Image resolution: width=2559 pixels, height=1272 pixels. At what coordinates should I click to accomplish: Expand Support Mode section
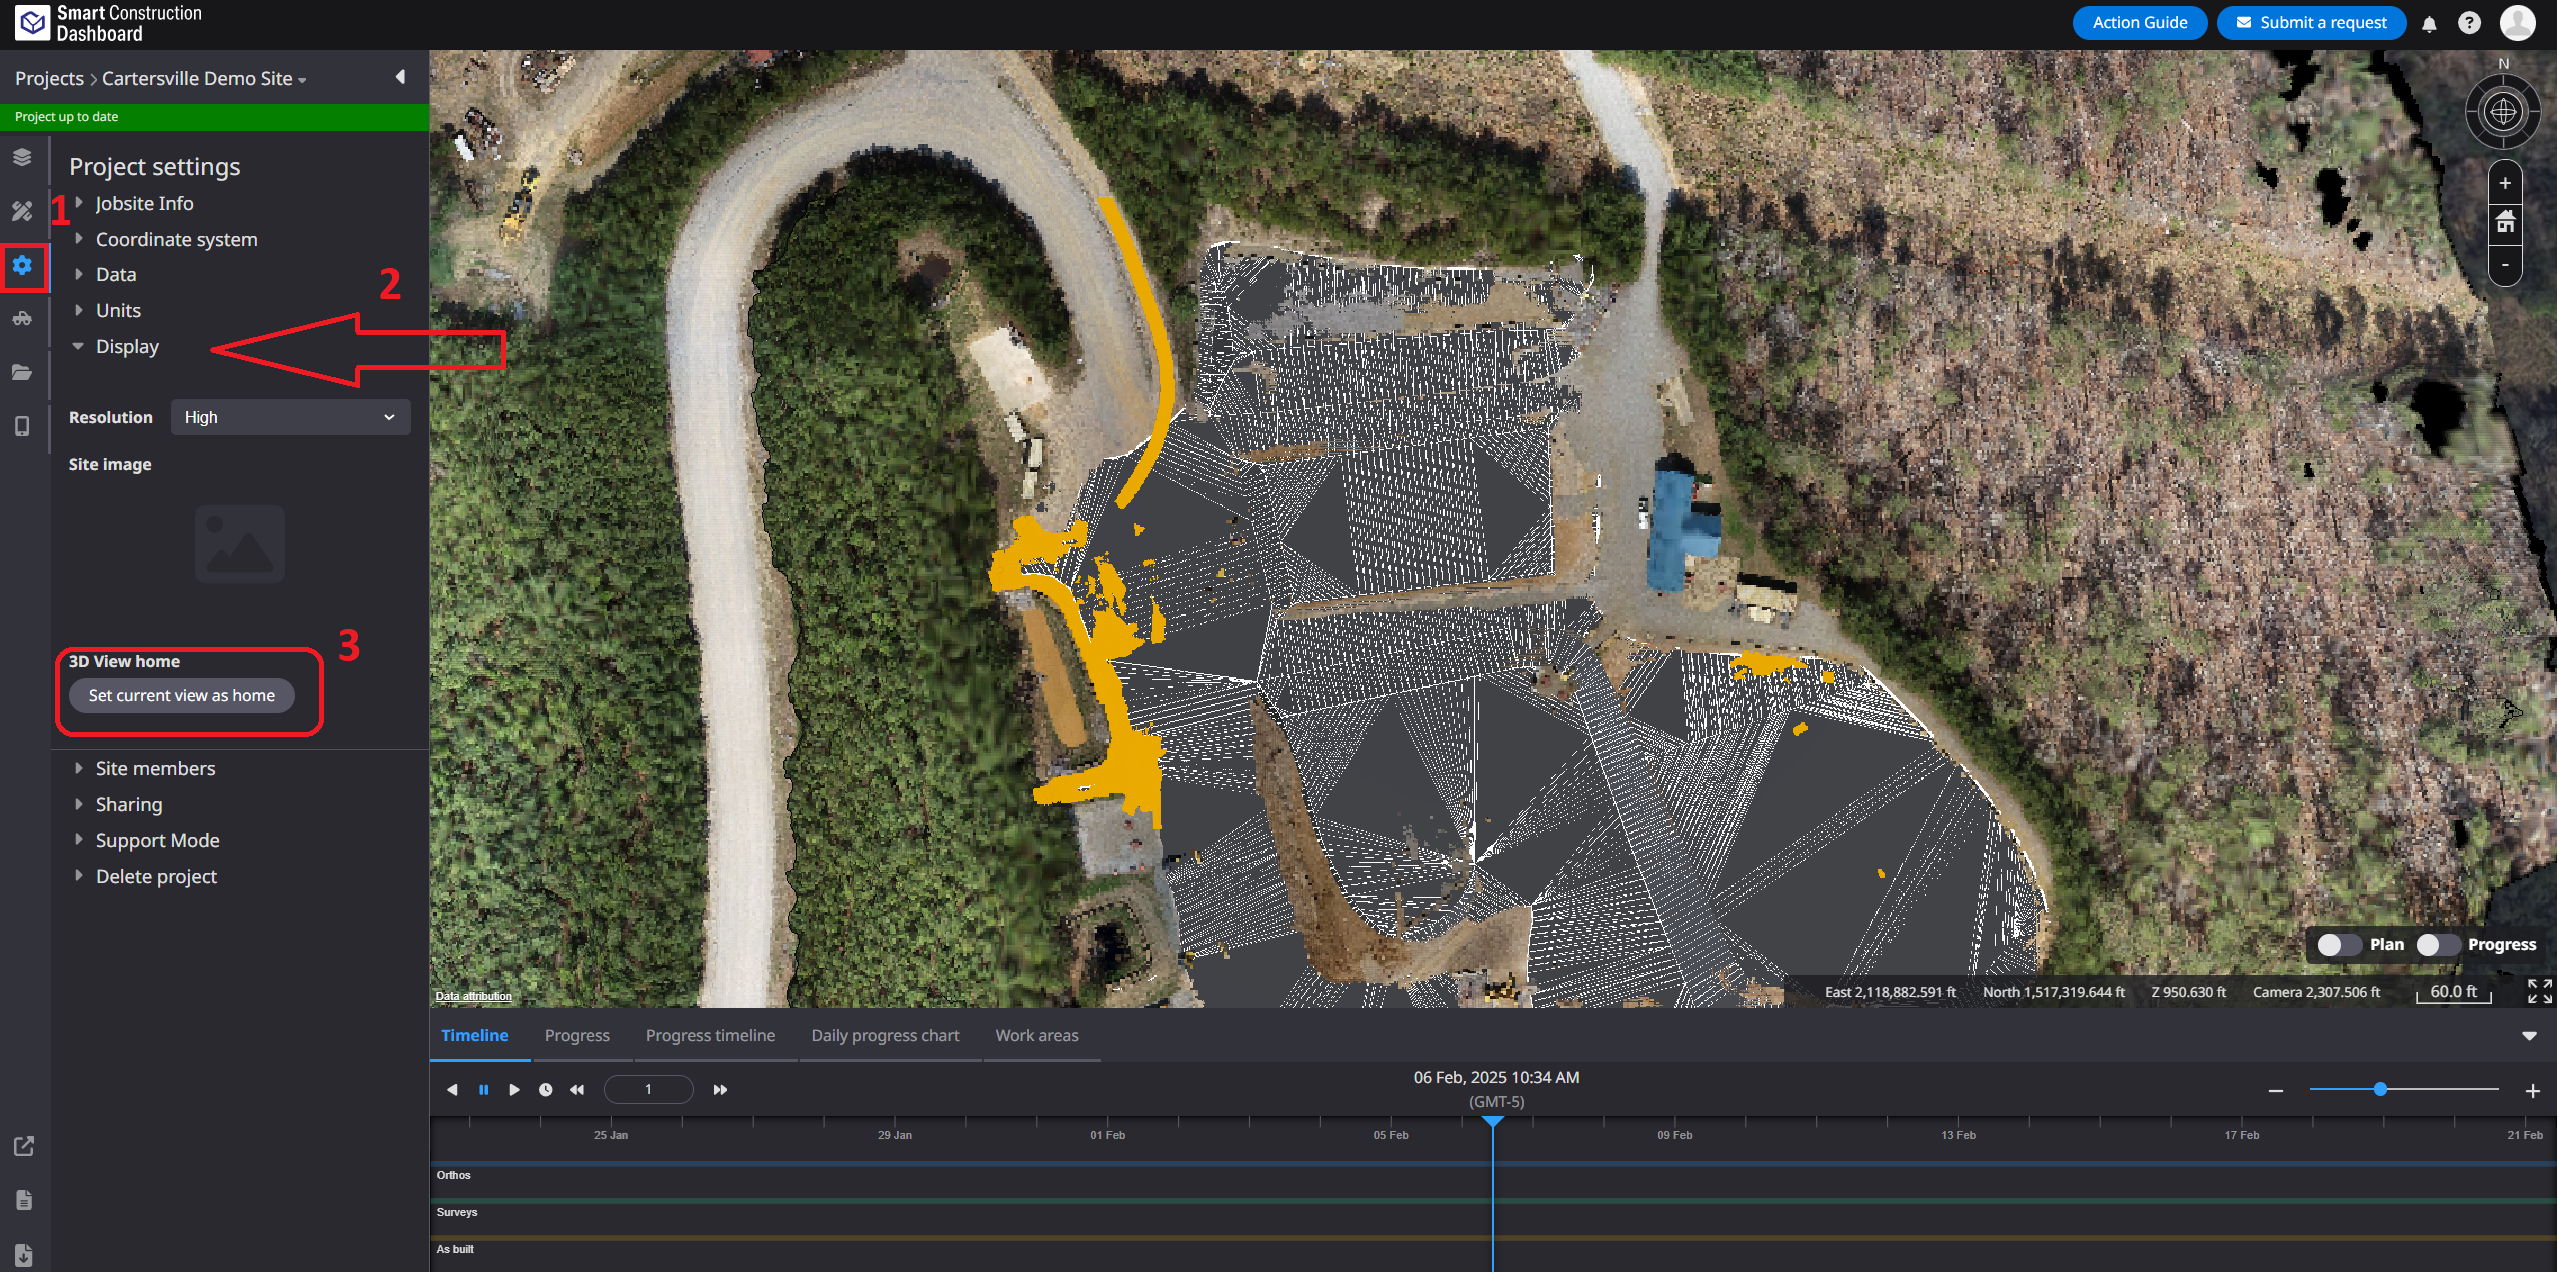157,840
